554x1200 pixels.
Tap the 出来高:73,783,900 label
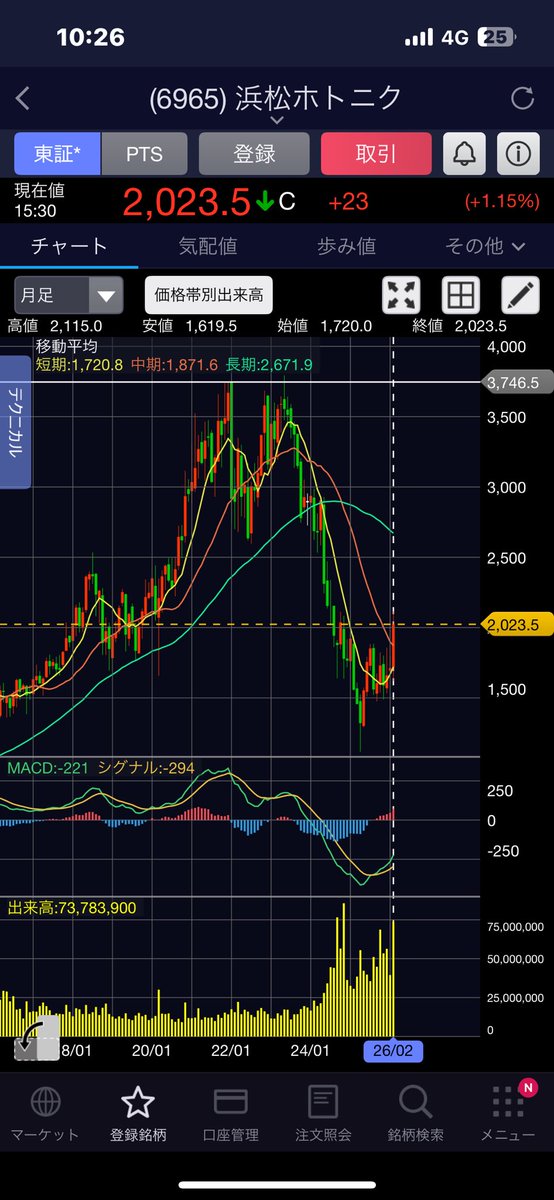(72, 907)
